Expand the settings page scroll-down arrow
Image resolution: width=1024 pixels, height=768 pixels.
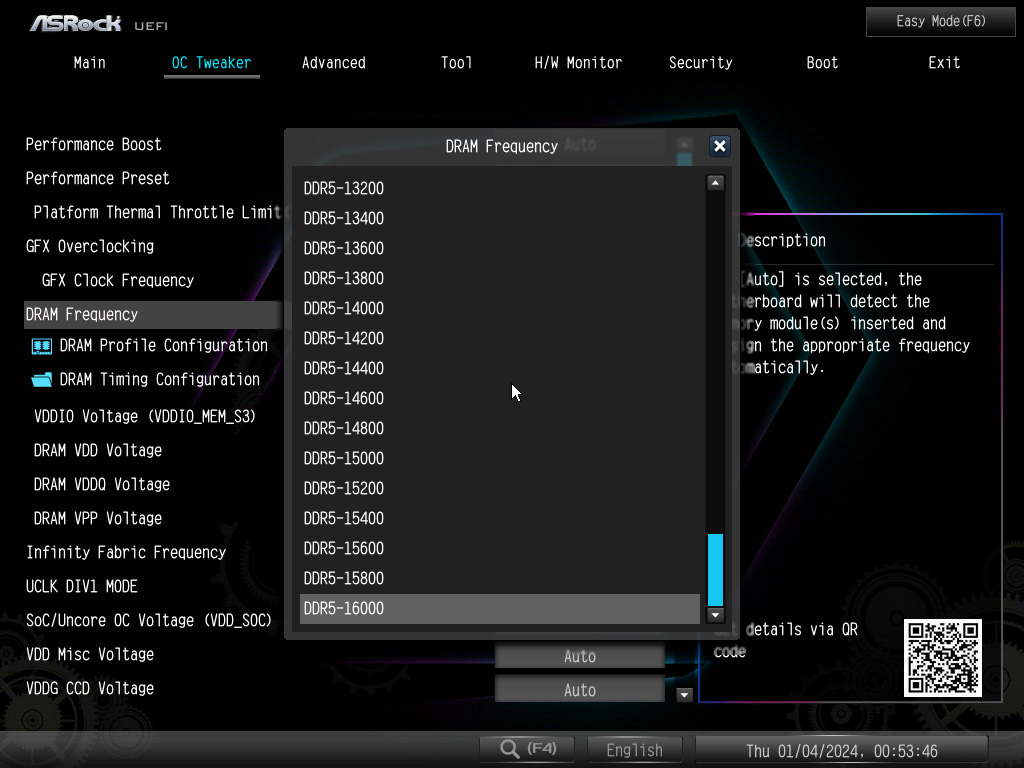pyautogui.click(x=685, y=694)
